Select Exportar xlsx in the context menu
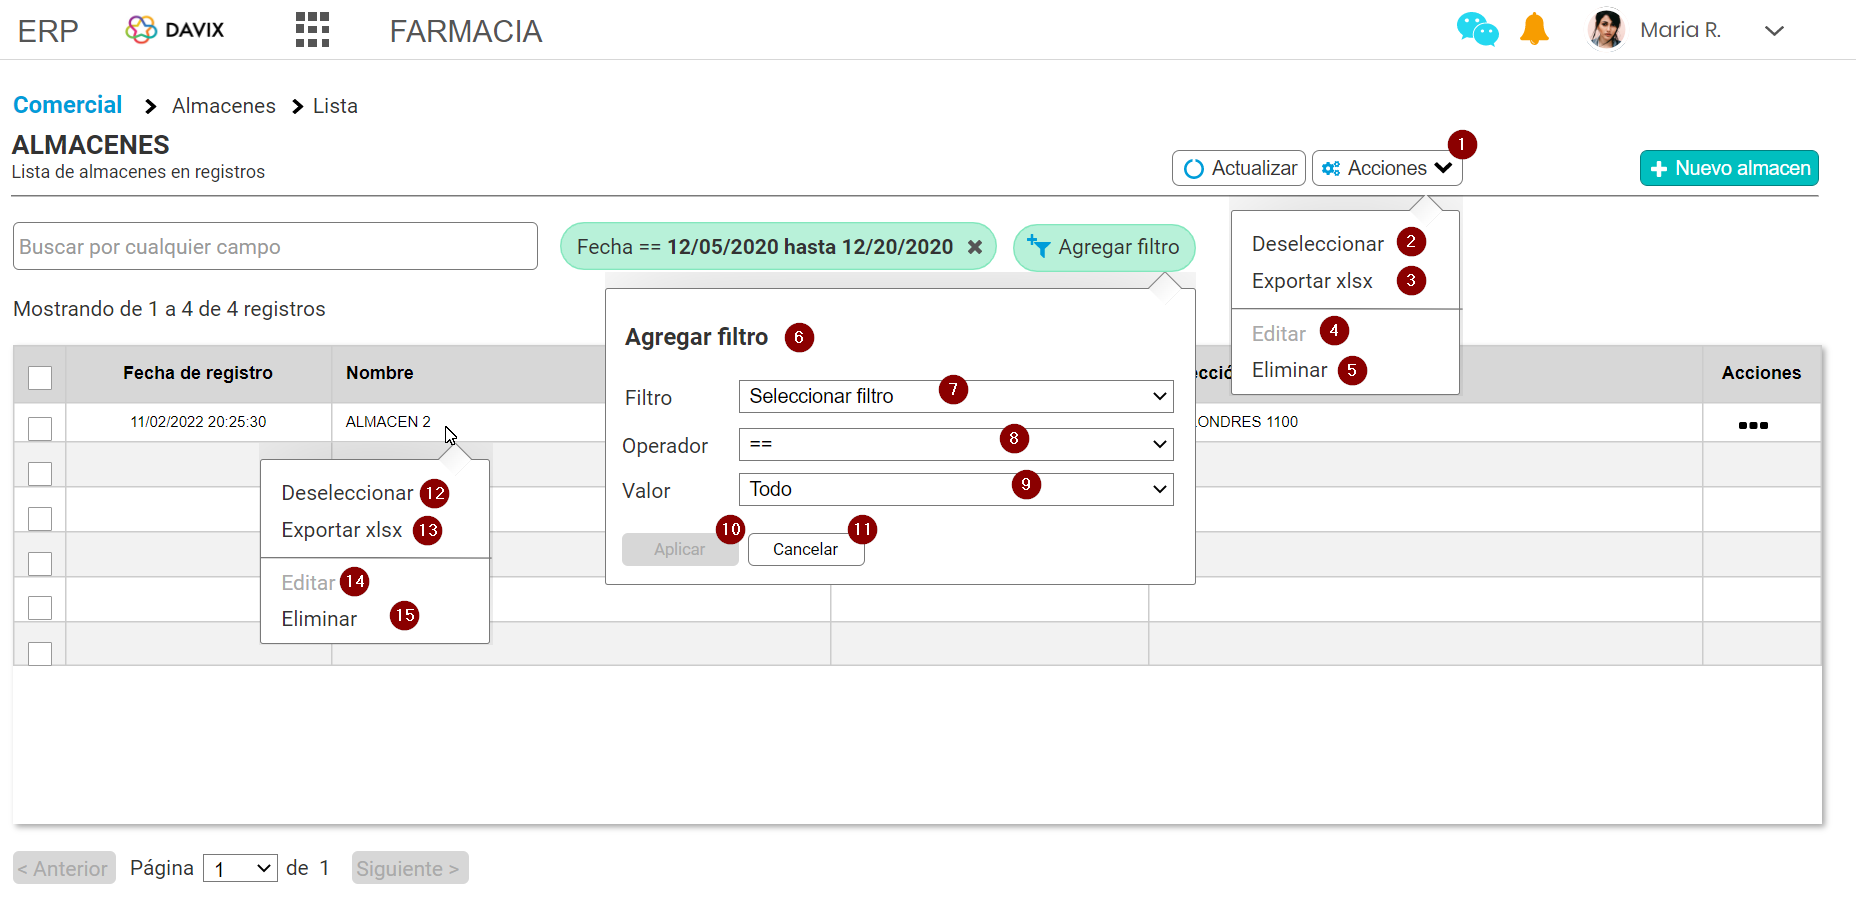 [x=341, y=530]
